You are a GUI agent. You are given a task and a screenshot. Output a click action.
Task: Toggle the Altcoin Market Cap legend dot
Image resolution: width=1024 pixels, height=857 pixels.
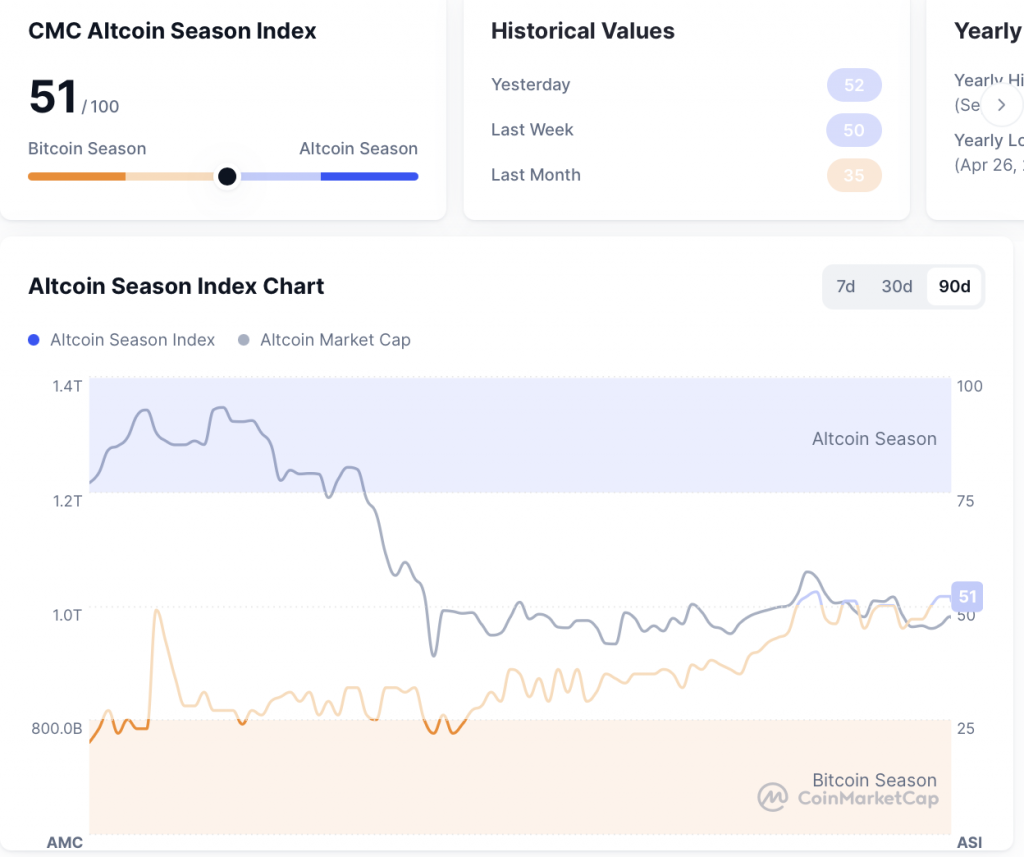click(x=244, y=340)
